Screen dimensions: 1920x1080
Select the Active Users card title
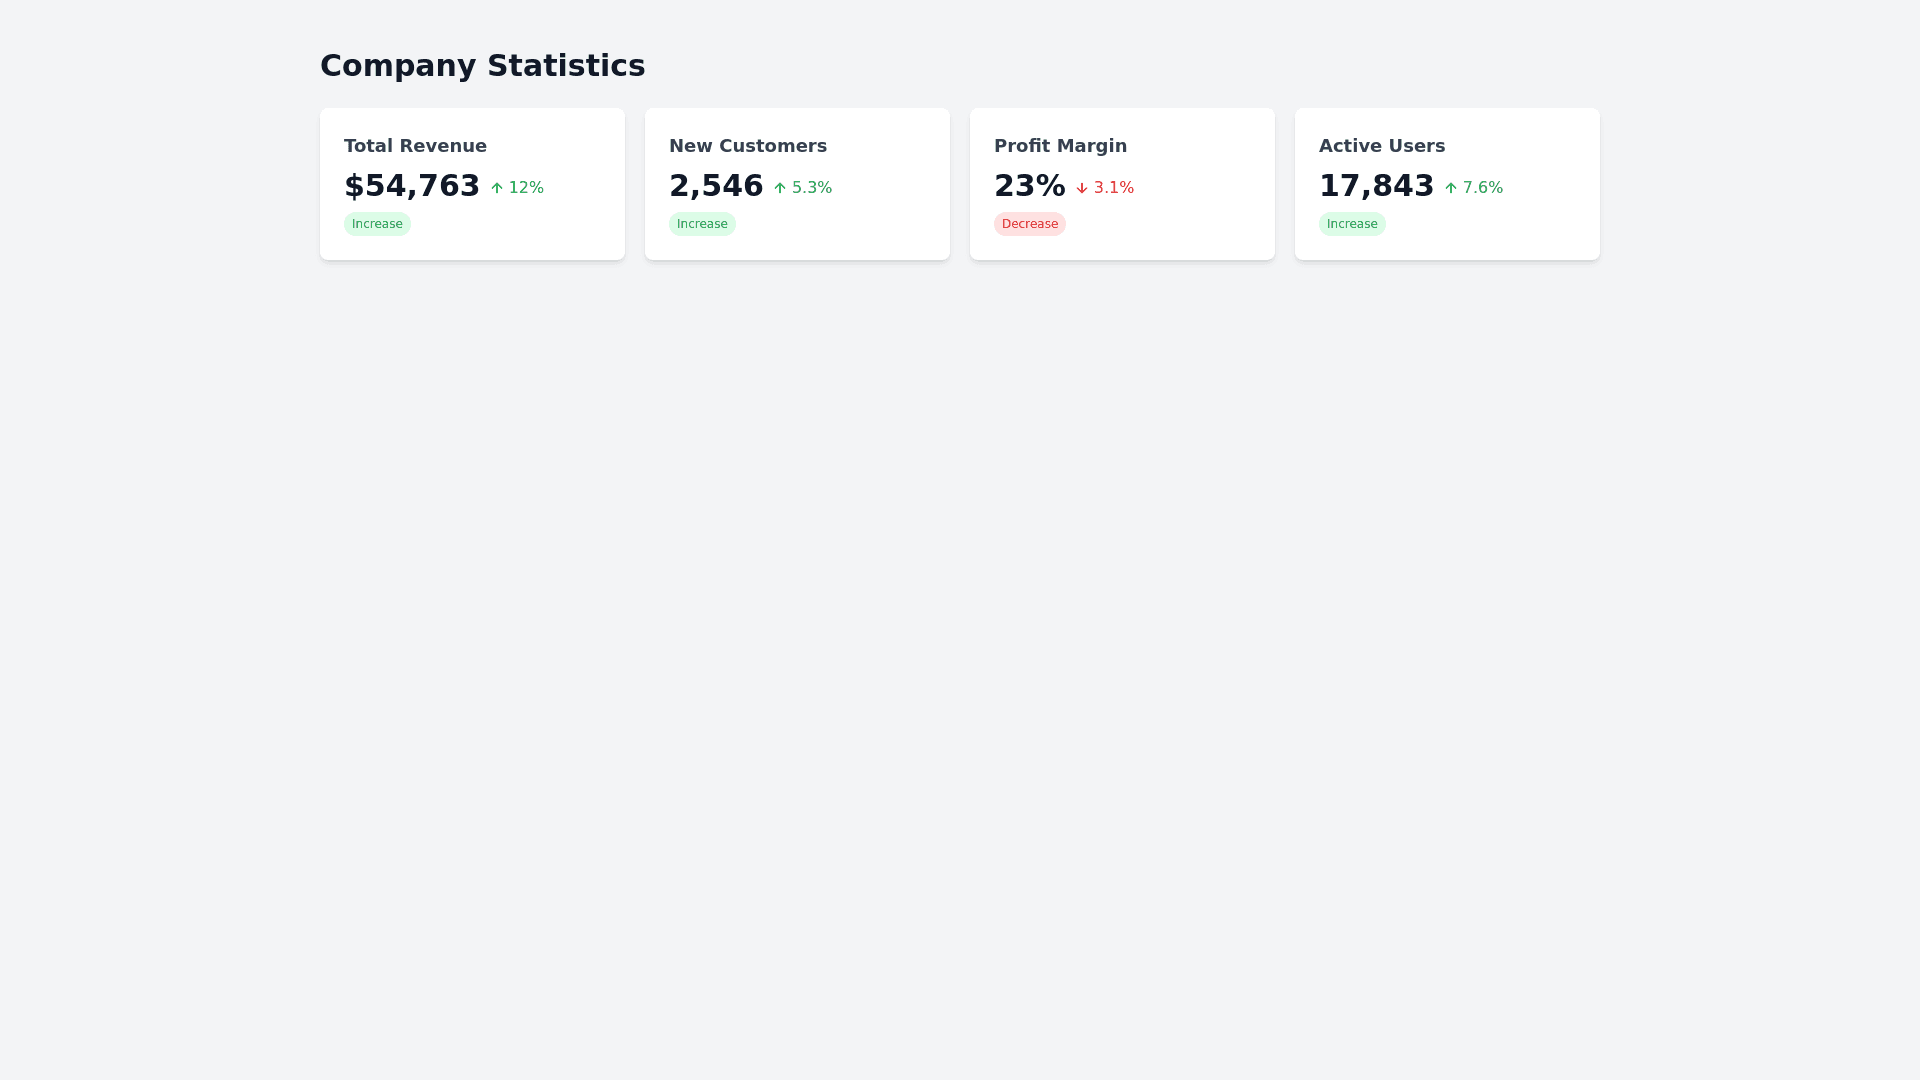[x=1382, y=146]
